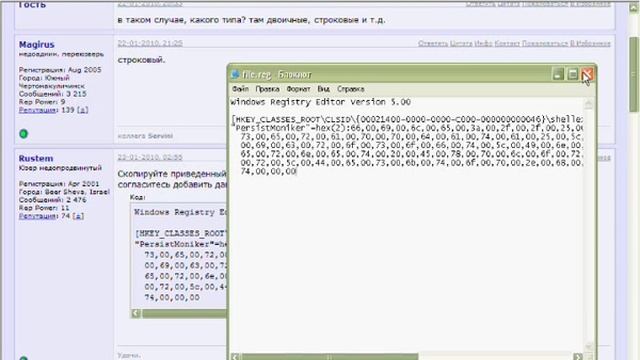Open the Справка menu in Notepad
This screenshot has width=640, height=360.
pyautogui.click(x=351, y=89)
